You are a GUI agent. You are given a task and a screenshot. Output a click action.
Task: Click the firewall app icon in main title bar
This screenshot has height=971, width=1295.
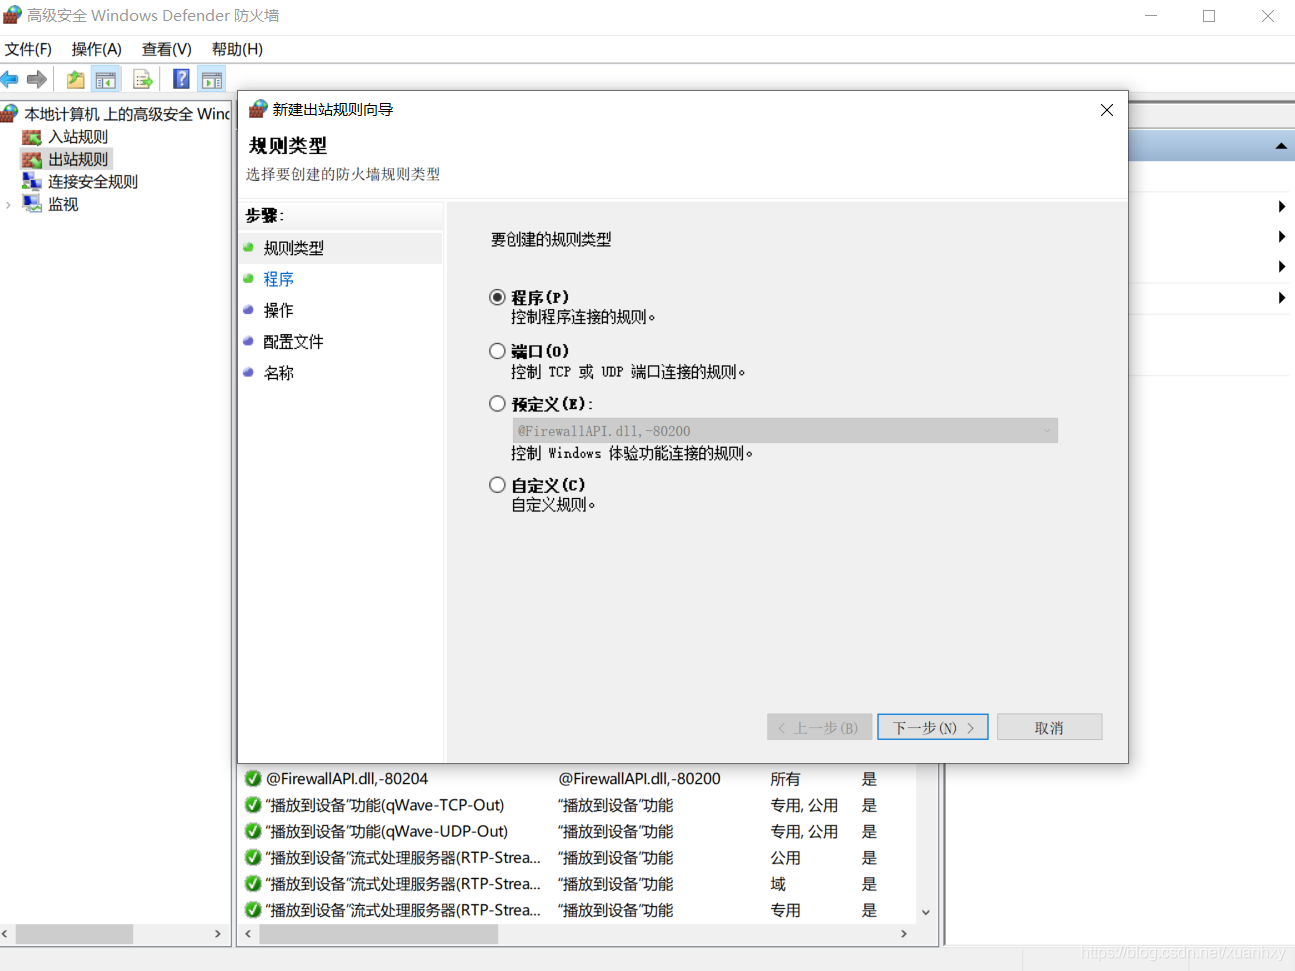[12, 15]
